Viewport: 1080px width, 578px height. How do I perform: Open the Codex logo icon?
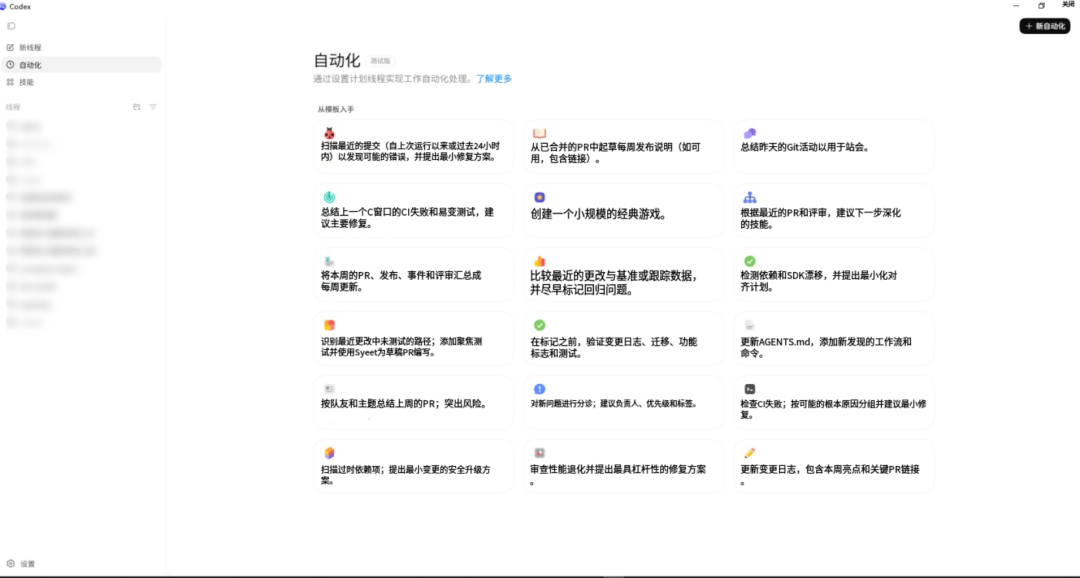5,7
